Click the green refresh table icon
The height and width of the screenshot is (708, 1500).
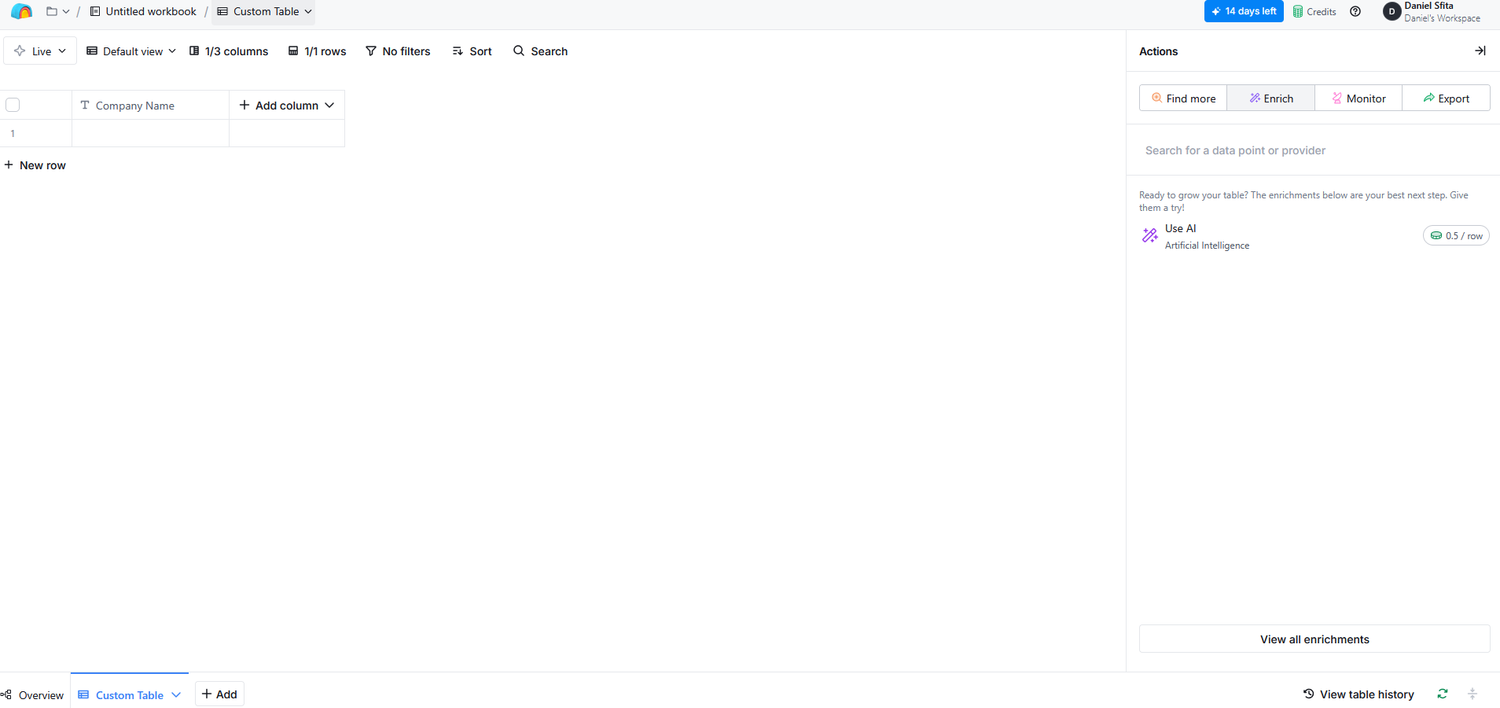click(x=1442, y=693)
